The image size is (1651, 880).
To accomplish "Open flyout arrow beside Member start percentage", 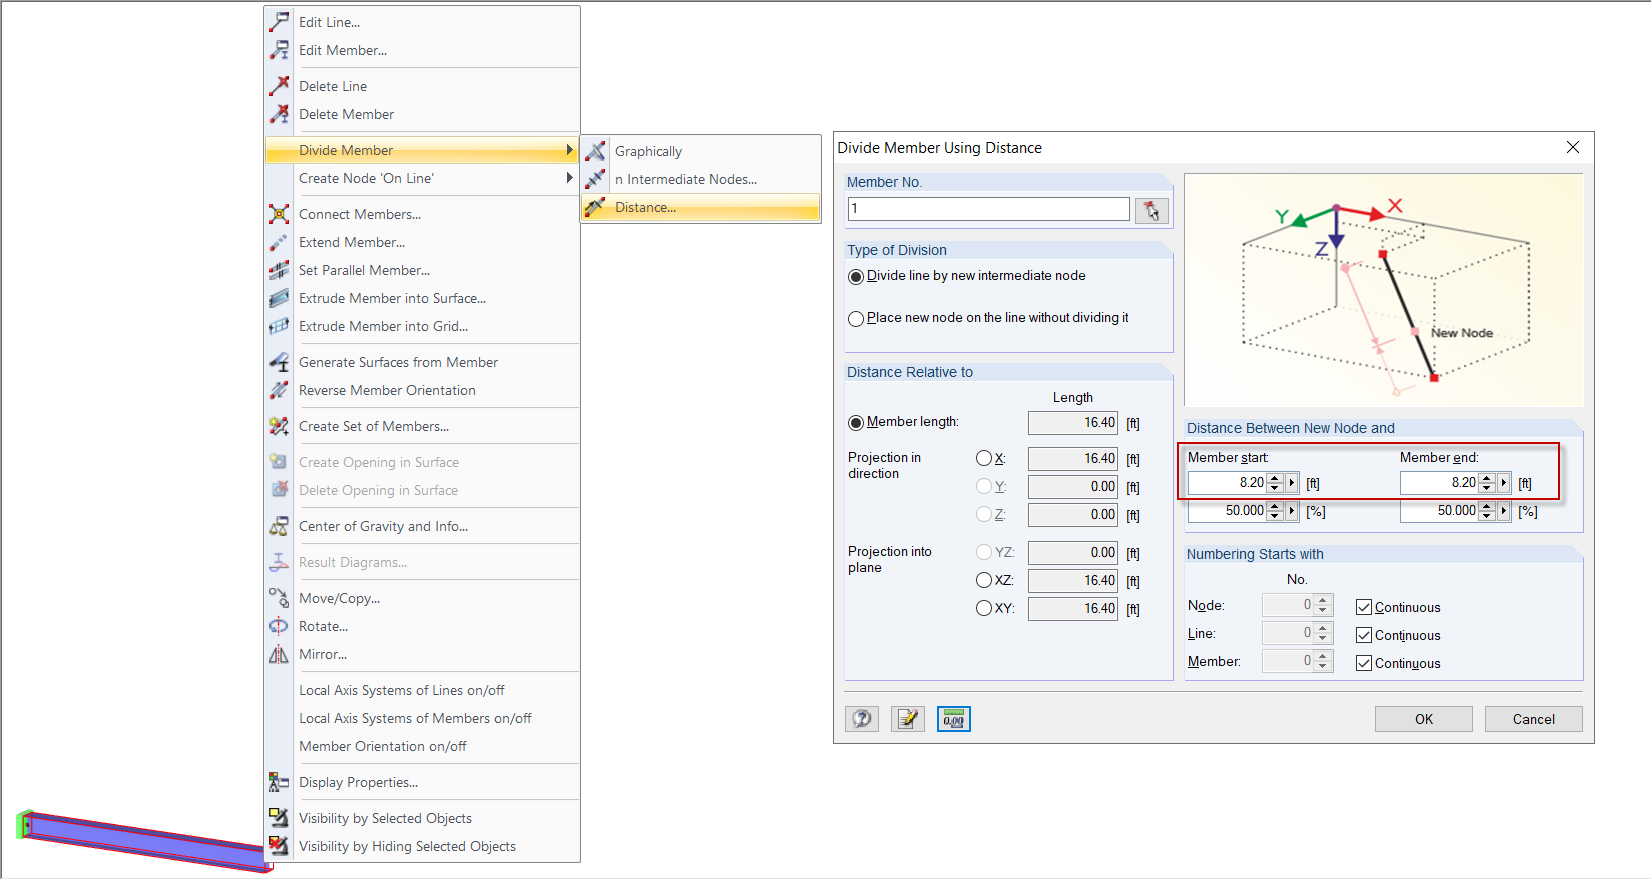I will tap(1292, 511).
